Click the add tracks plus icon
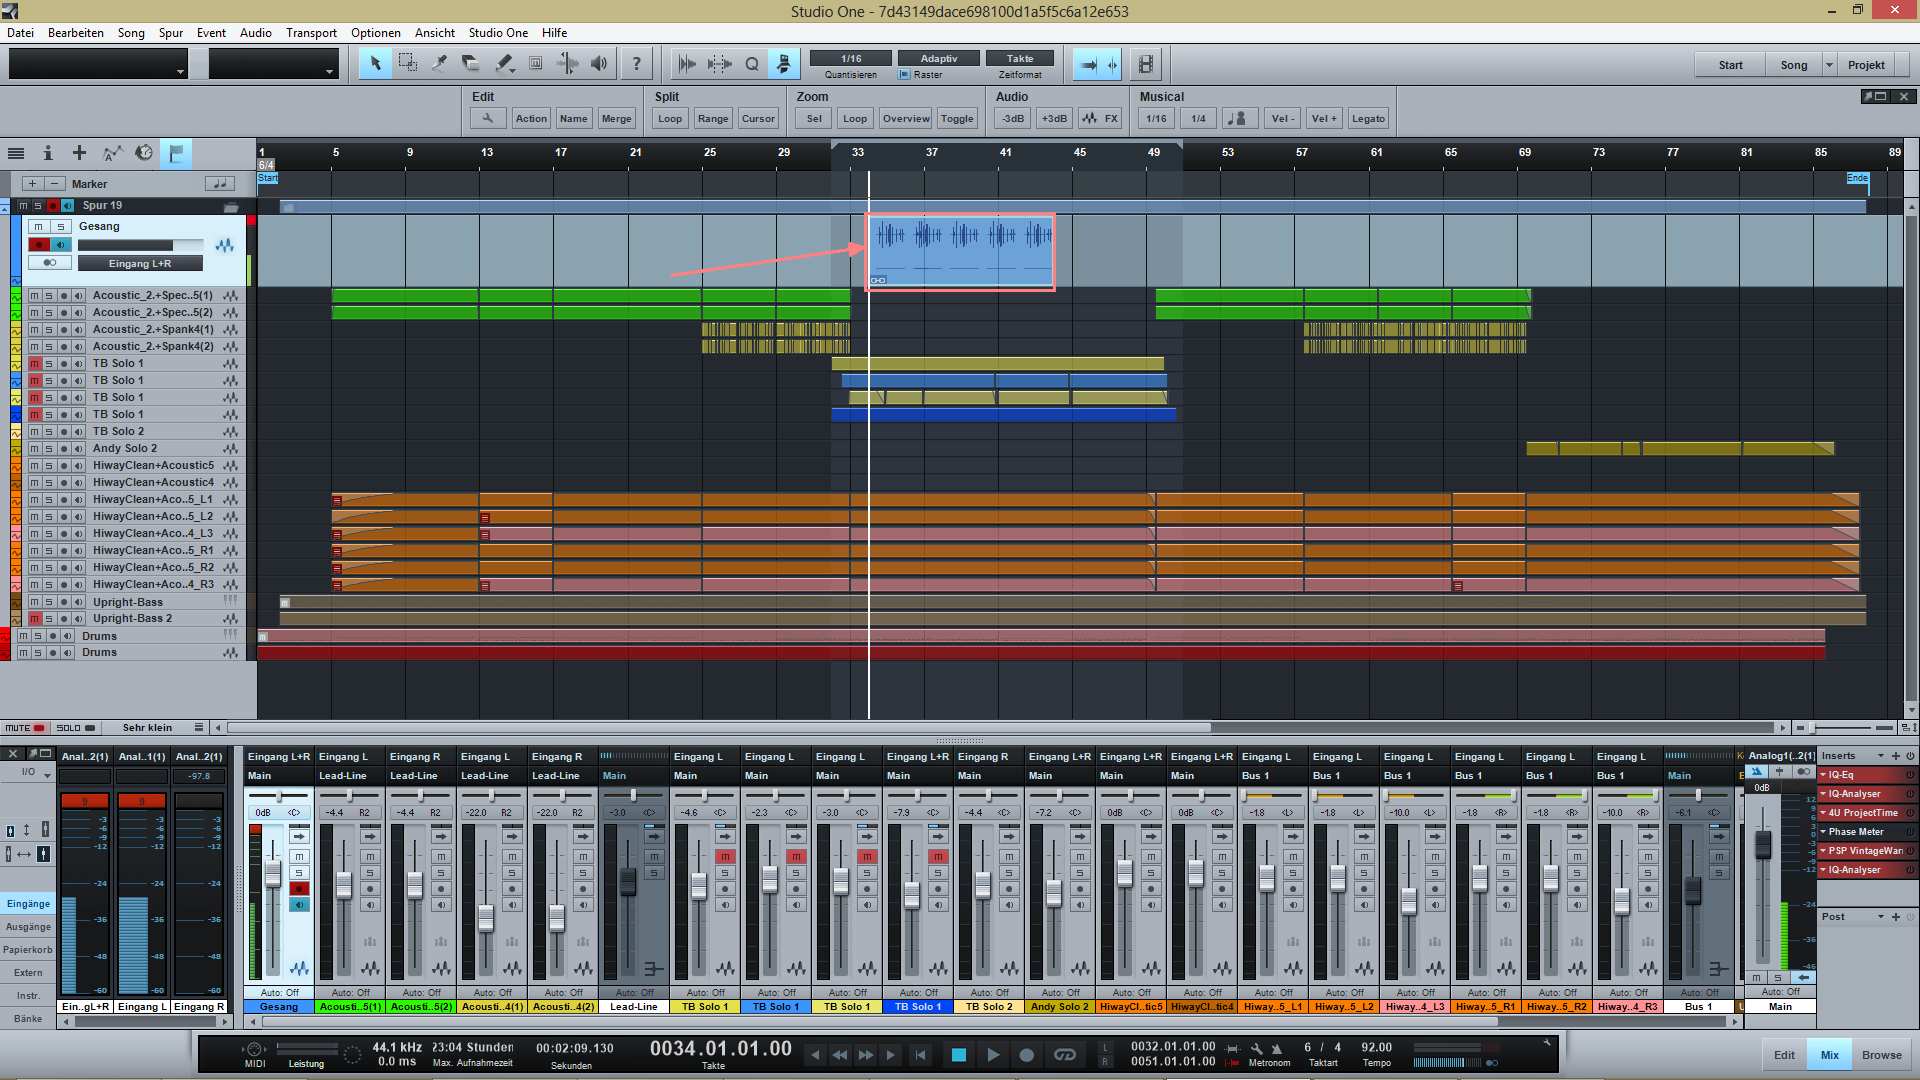 80,153
